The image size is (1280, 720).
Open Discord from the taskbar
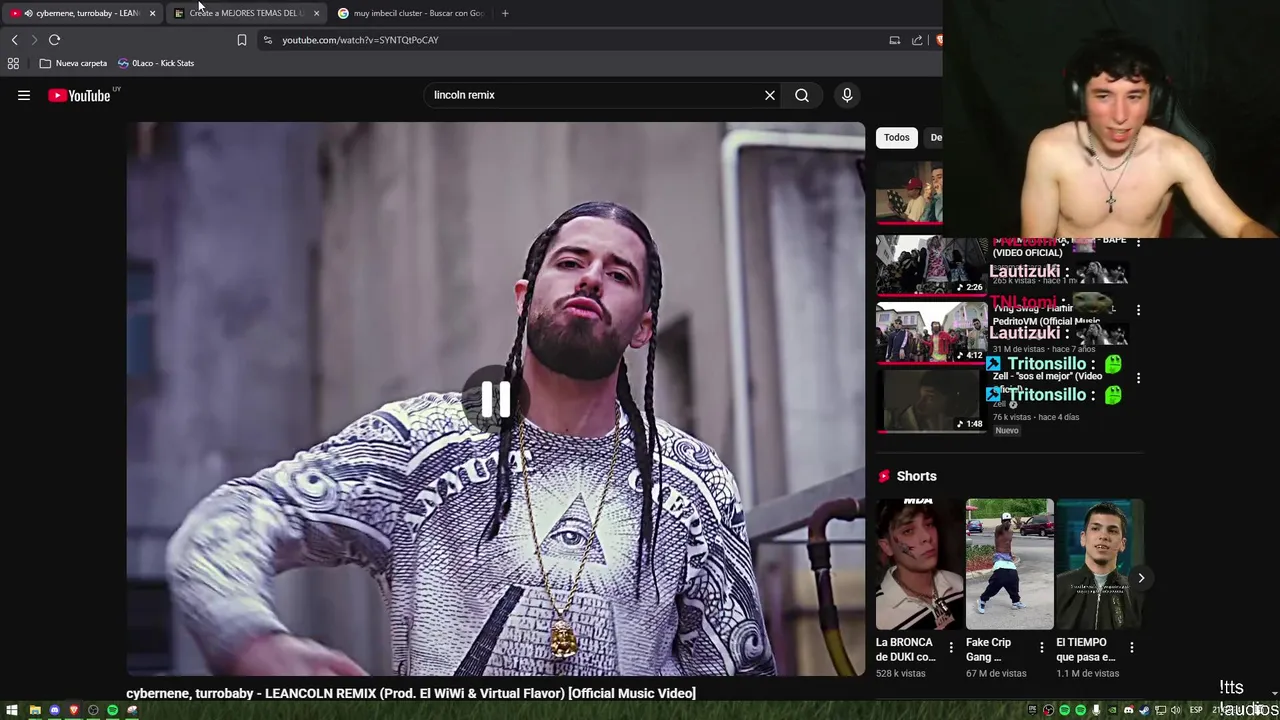(54, 710)
